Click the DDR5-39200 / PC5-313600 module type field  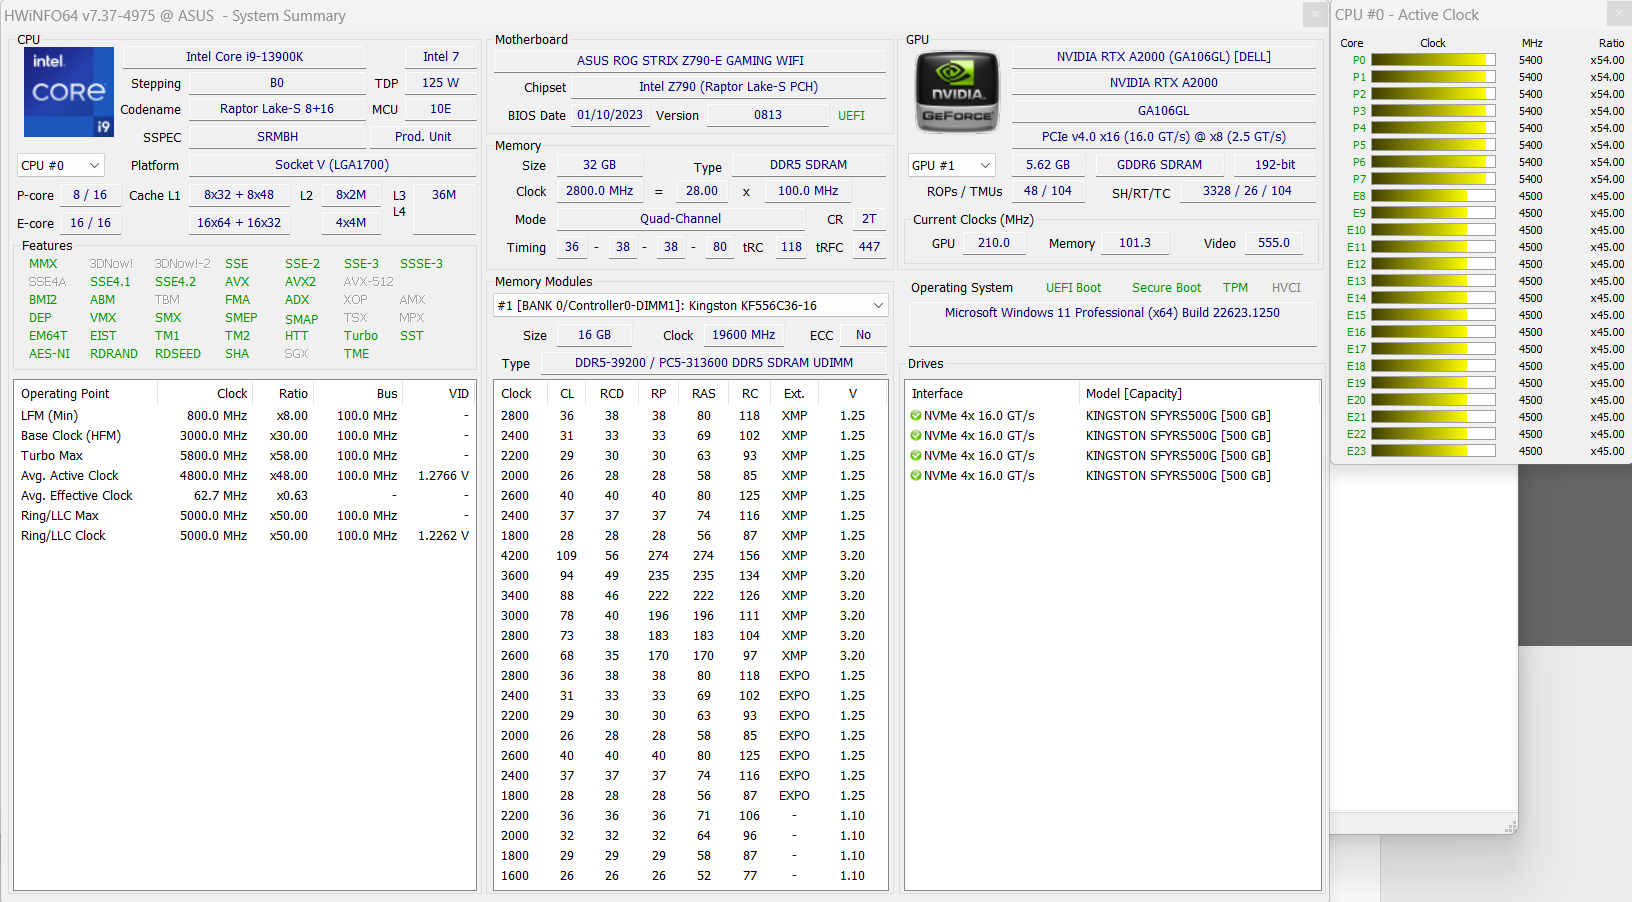pos(714,363)
